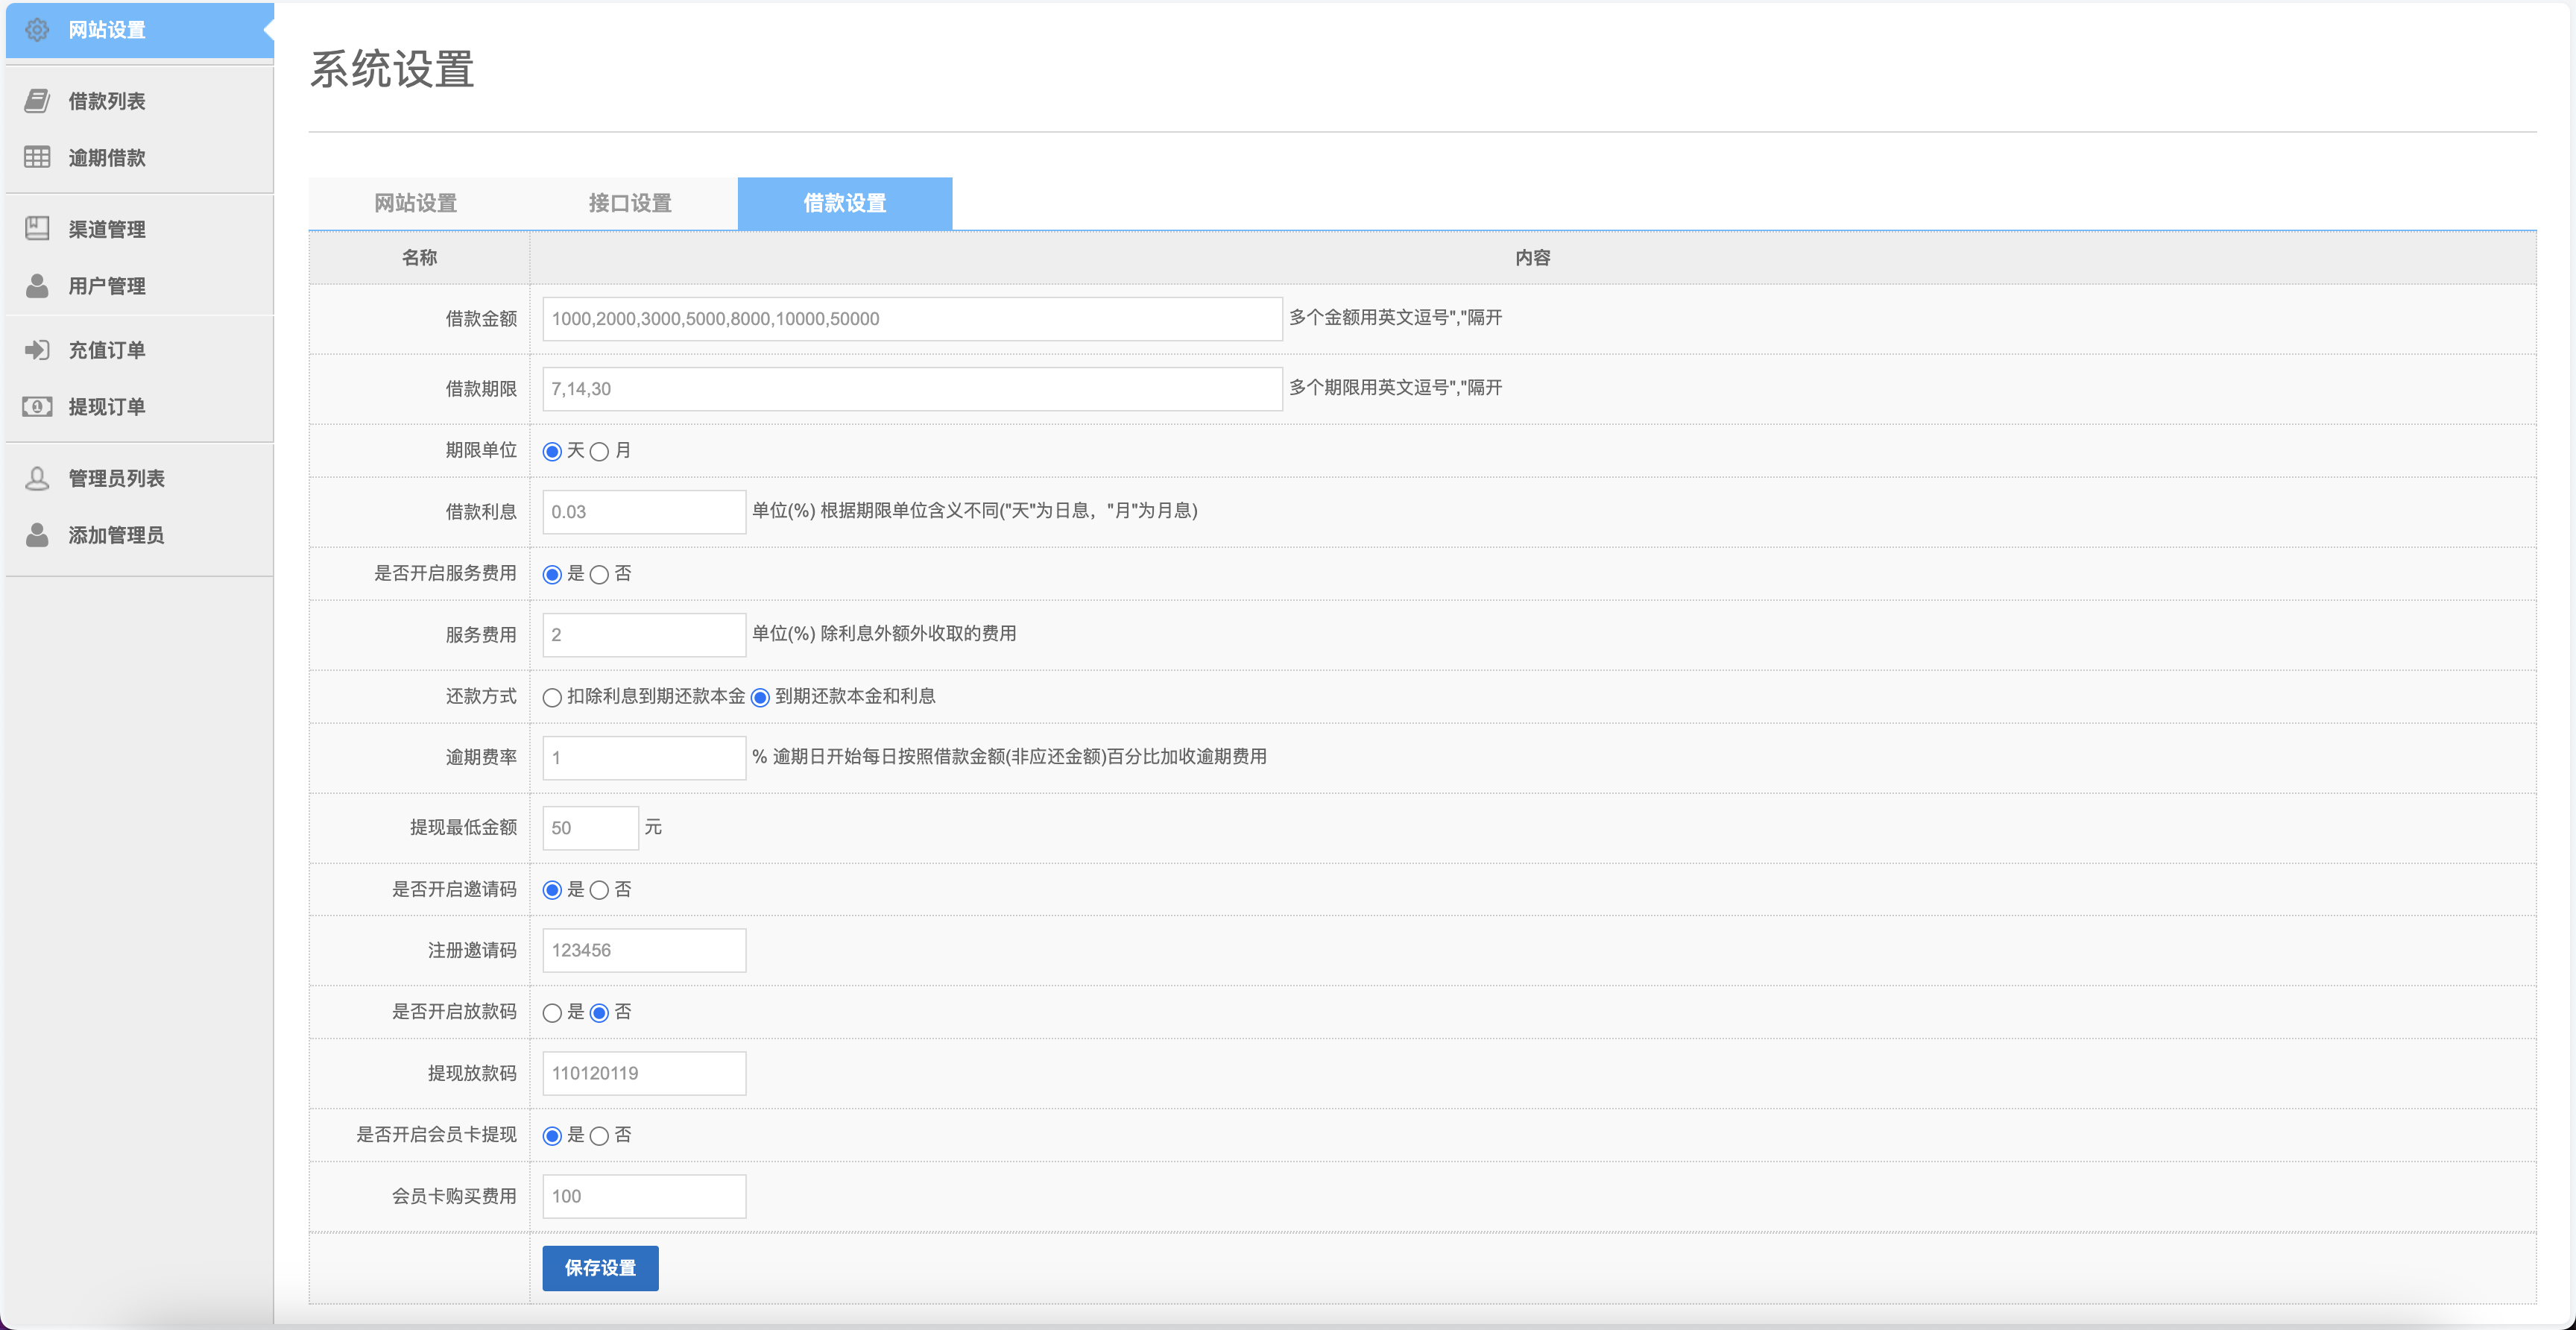Select the 充值订单 recharge arrow icon
This screenshot has width=2576, height=1330.
[x=37, y=349]
